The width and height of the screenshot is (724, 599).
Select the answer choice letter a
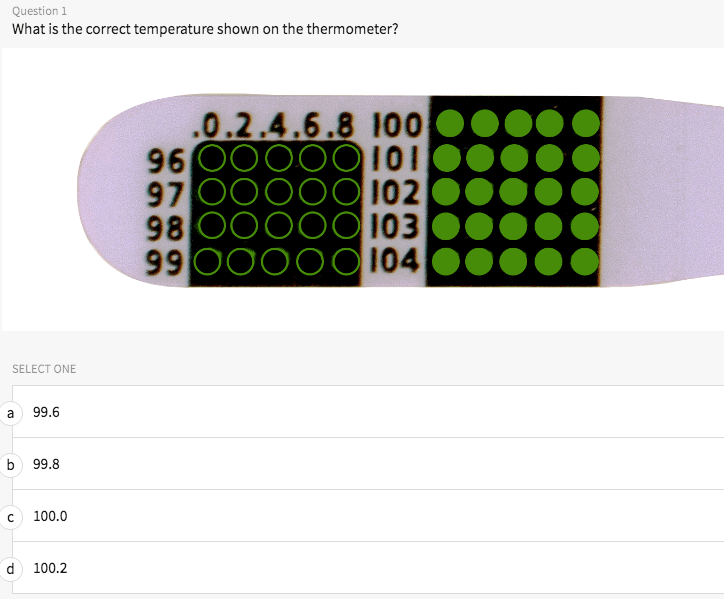[11, 412]
